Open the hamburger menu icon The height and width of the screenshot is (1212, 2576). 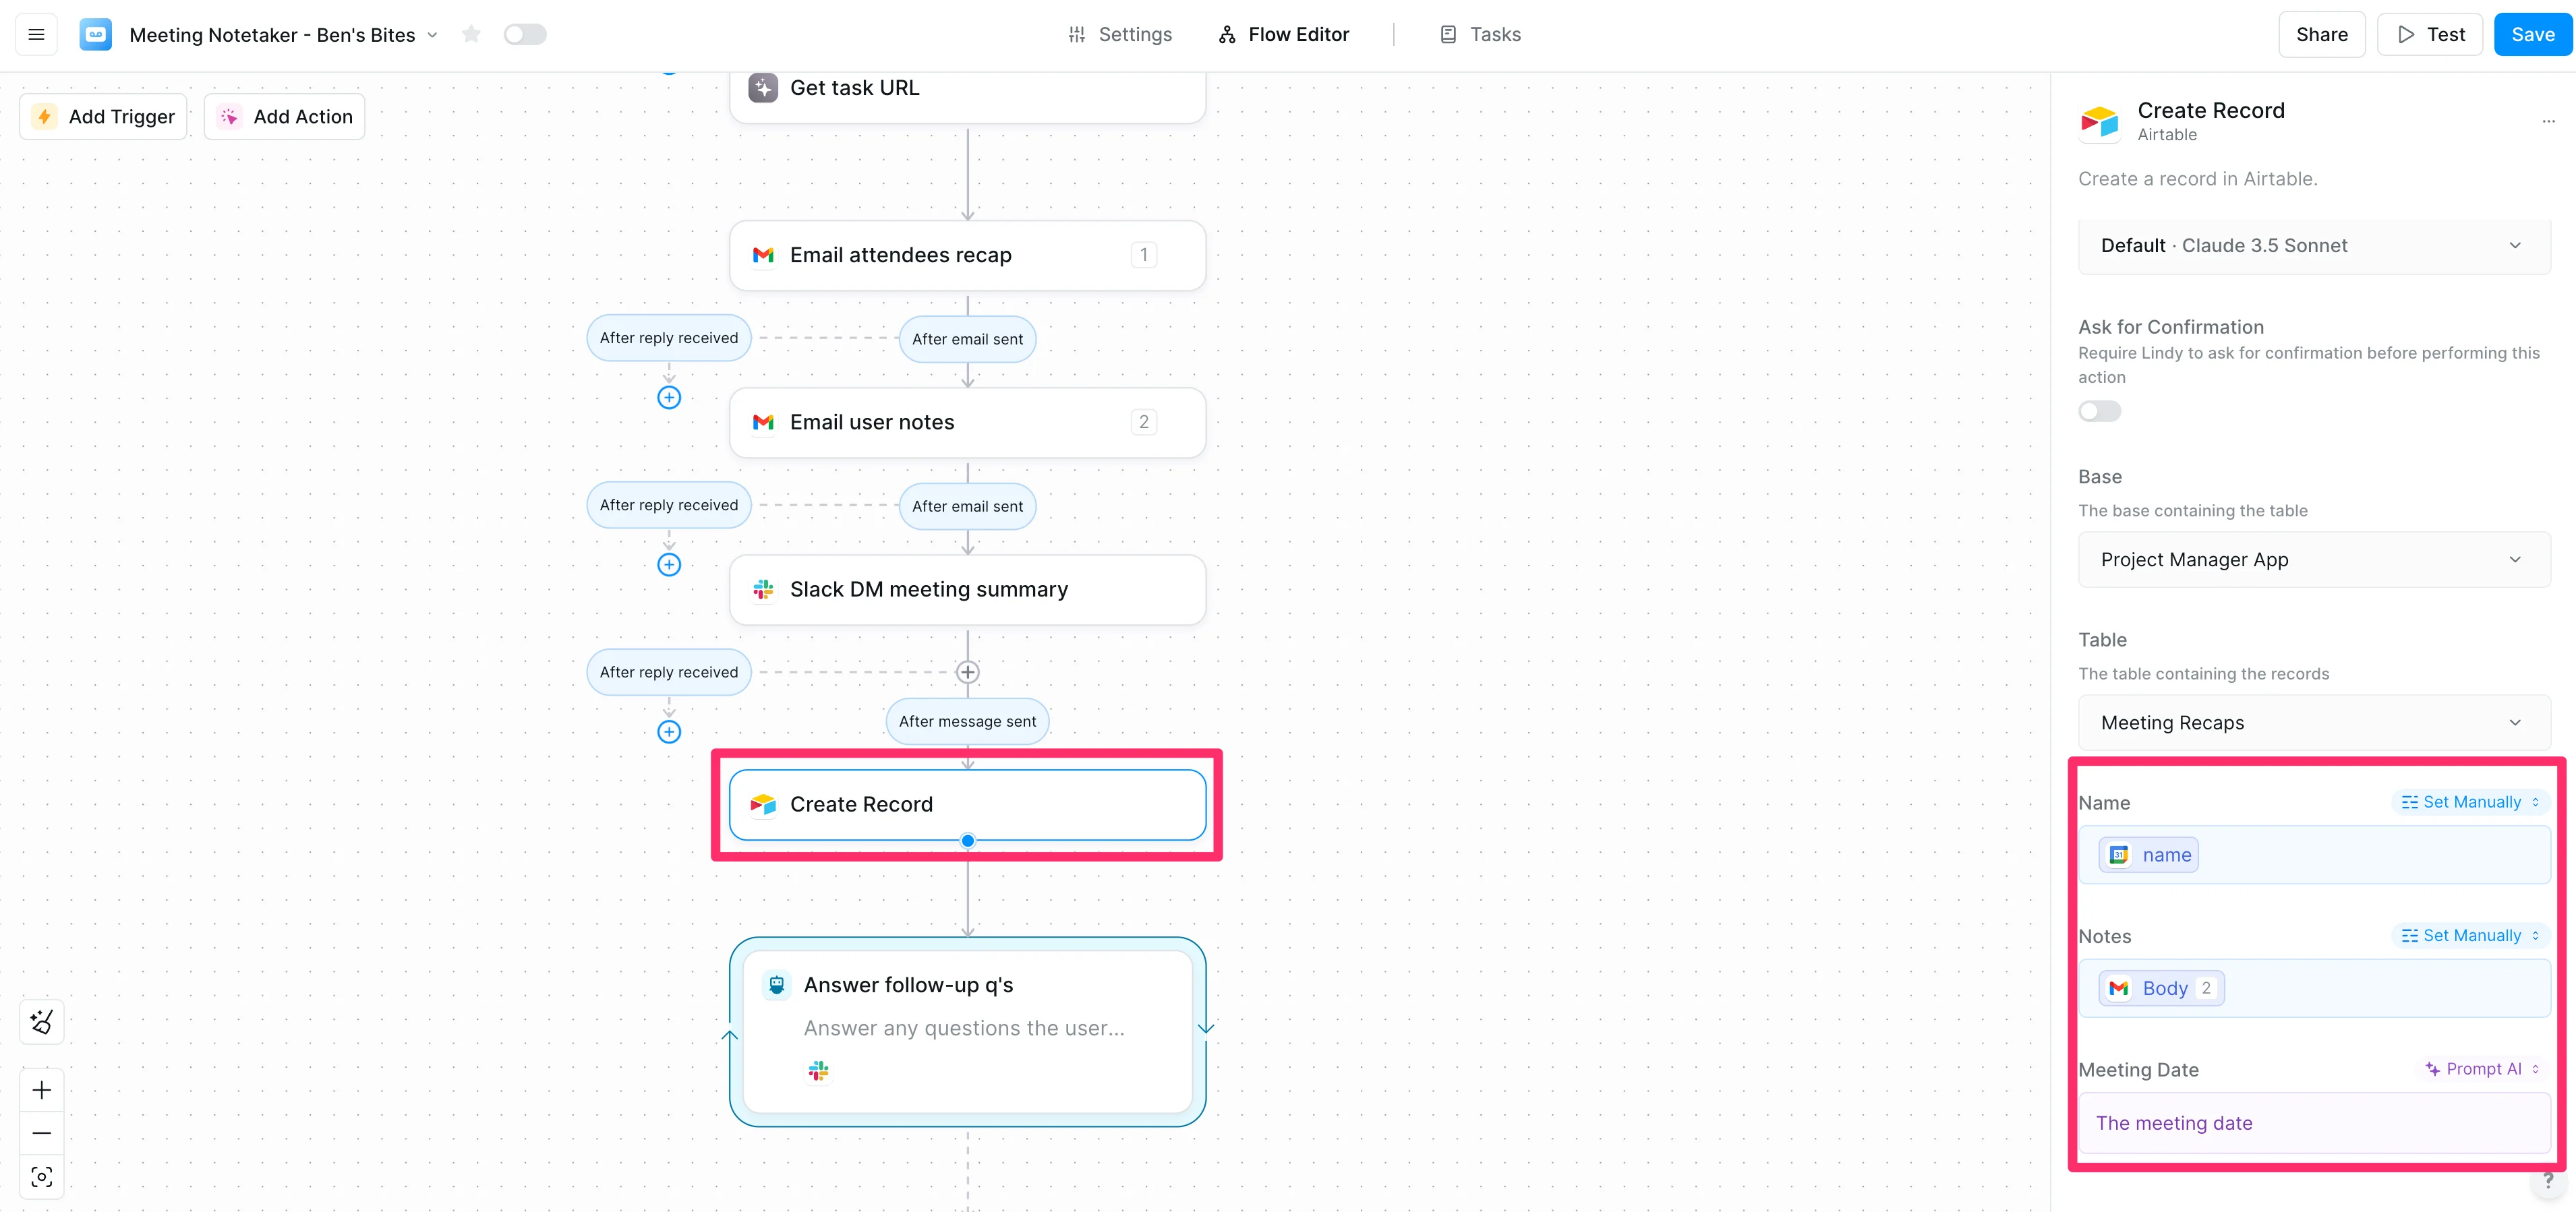(36, 35)
